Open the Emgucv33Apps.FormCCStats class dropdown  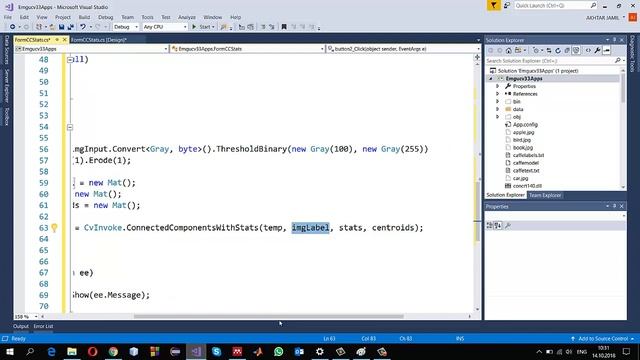coord(247,49)
